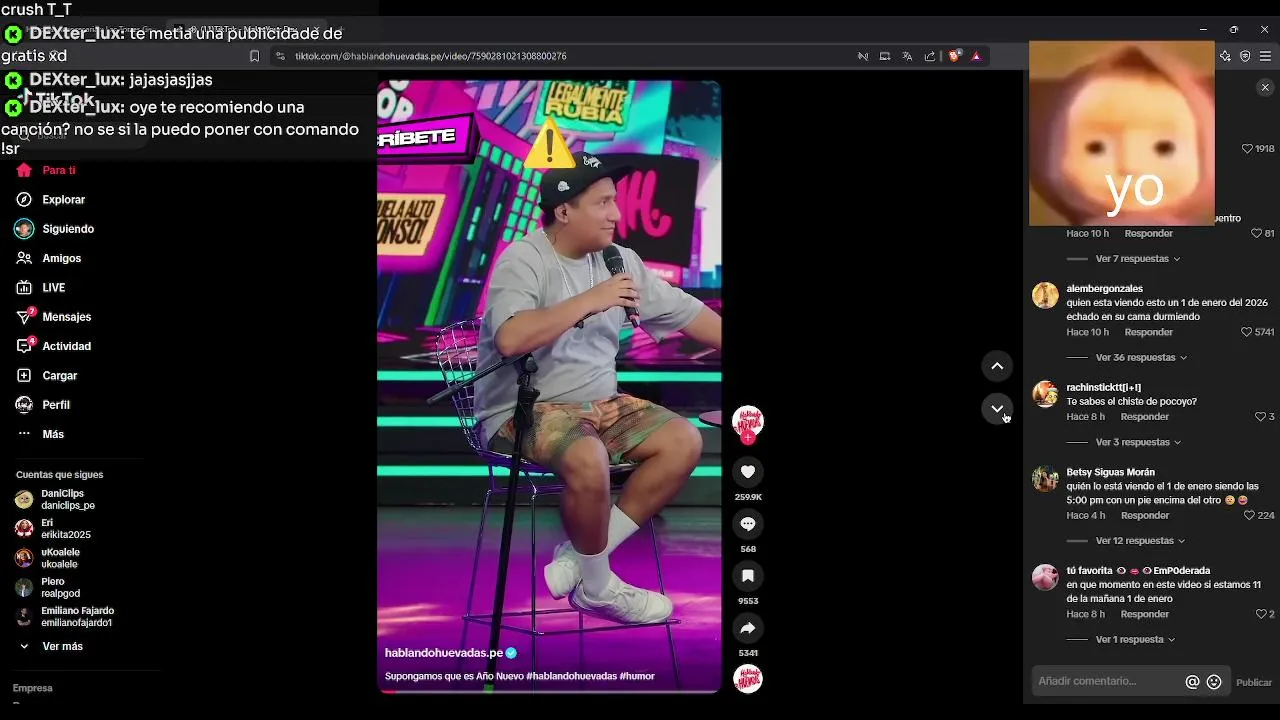The image size is (1280, 720).
Task: Expand Ver 1 respuesta
Action: click(1135, 640)
